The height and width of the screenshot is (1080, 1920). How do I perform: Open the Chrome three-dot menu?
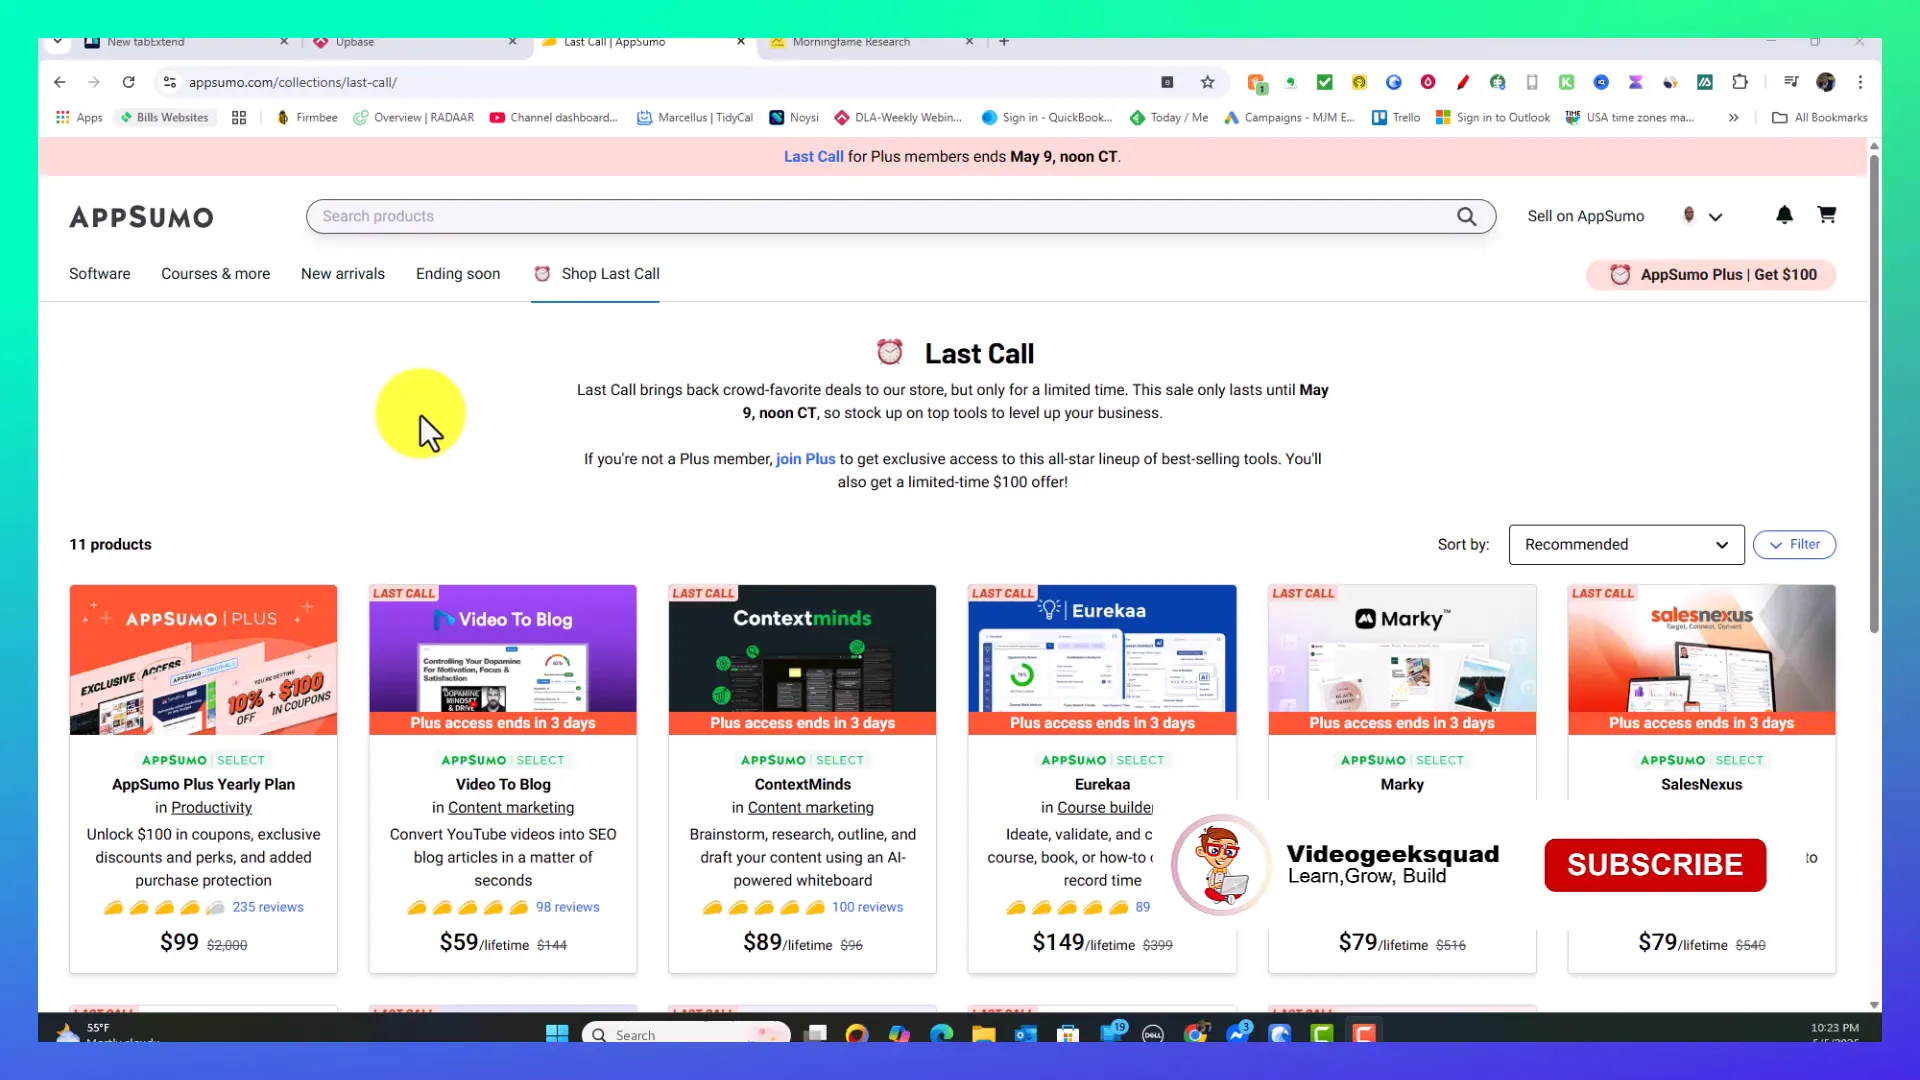click(1860, 82)
